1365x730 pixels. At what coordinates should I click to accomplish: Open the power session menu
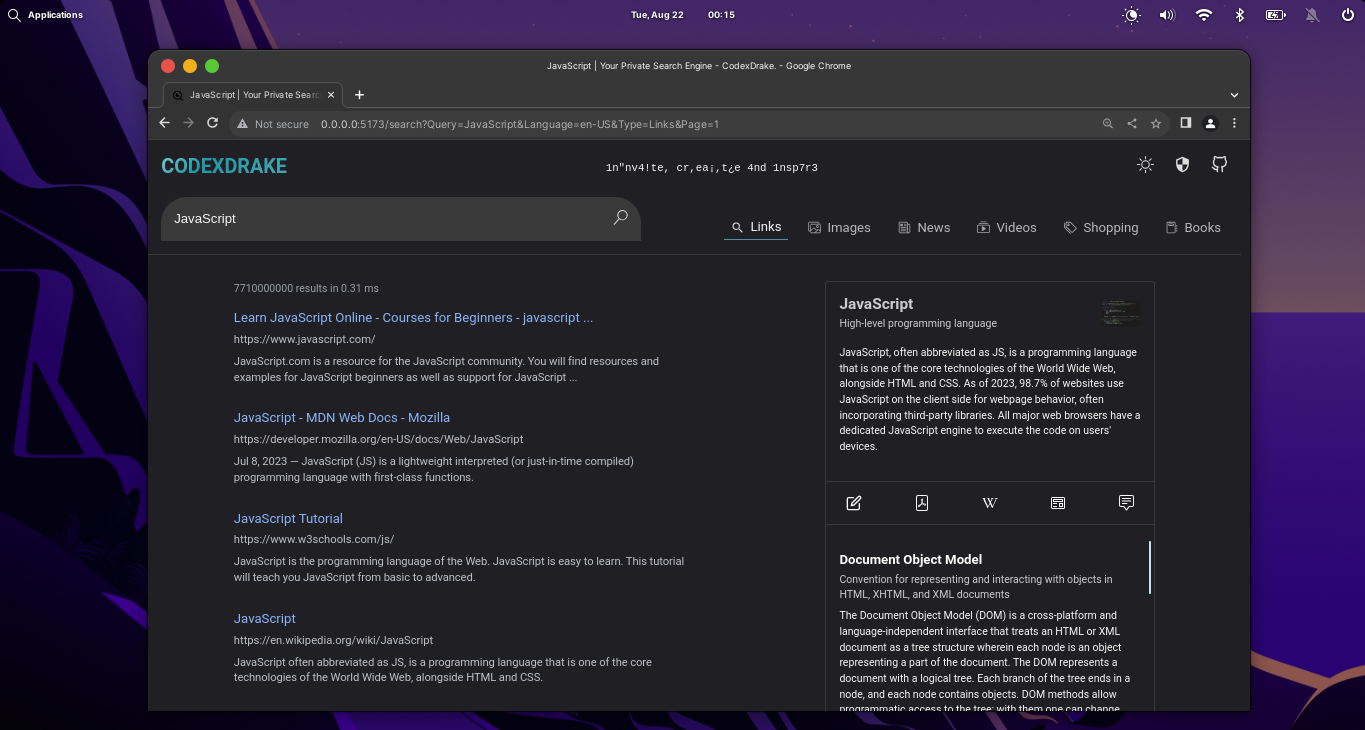(1348, 15)
